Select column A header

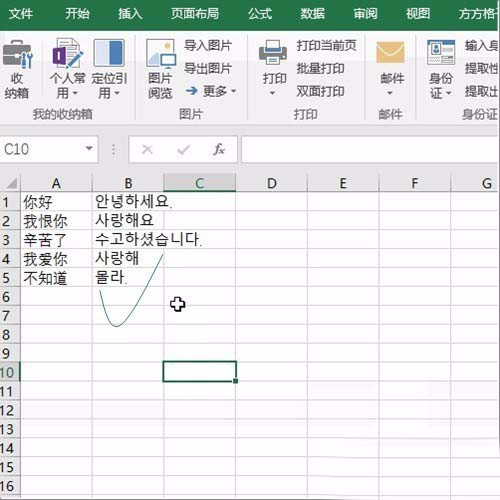[56, 183]
